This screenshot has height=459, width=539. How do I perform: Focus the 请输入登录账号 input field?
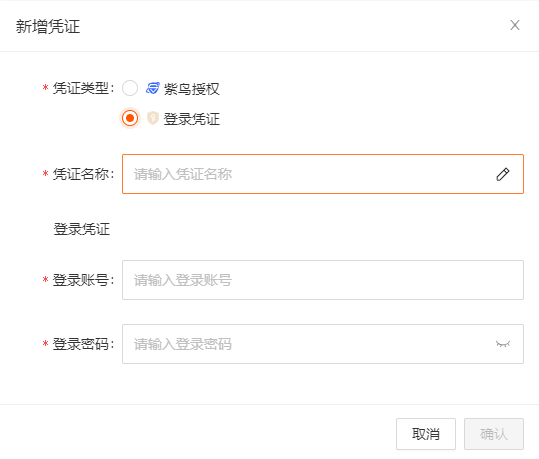pos(323,280)
